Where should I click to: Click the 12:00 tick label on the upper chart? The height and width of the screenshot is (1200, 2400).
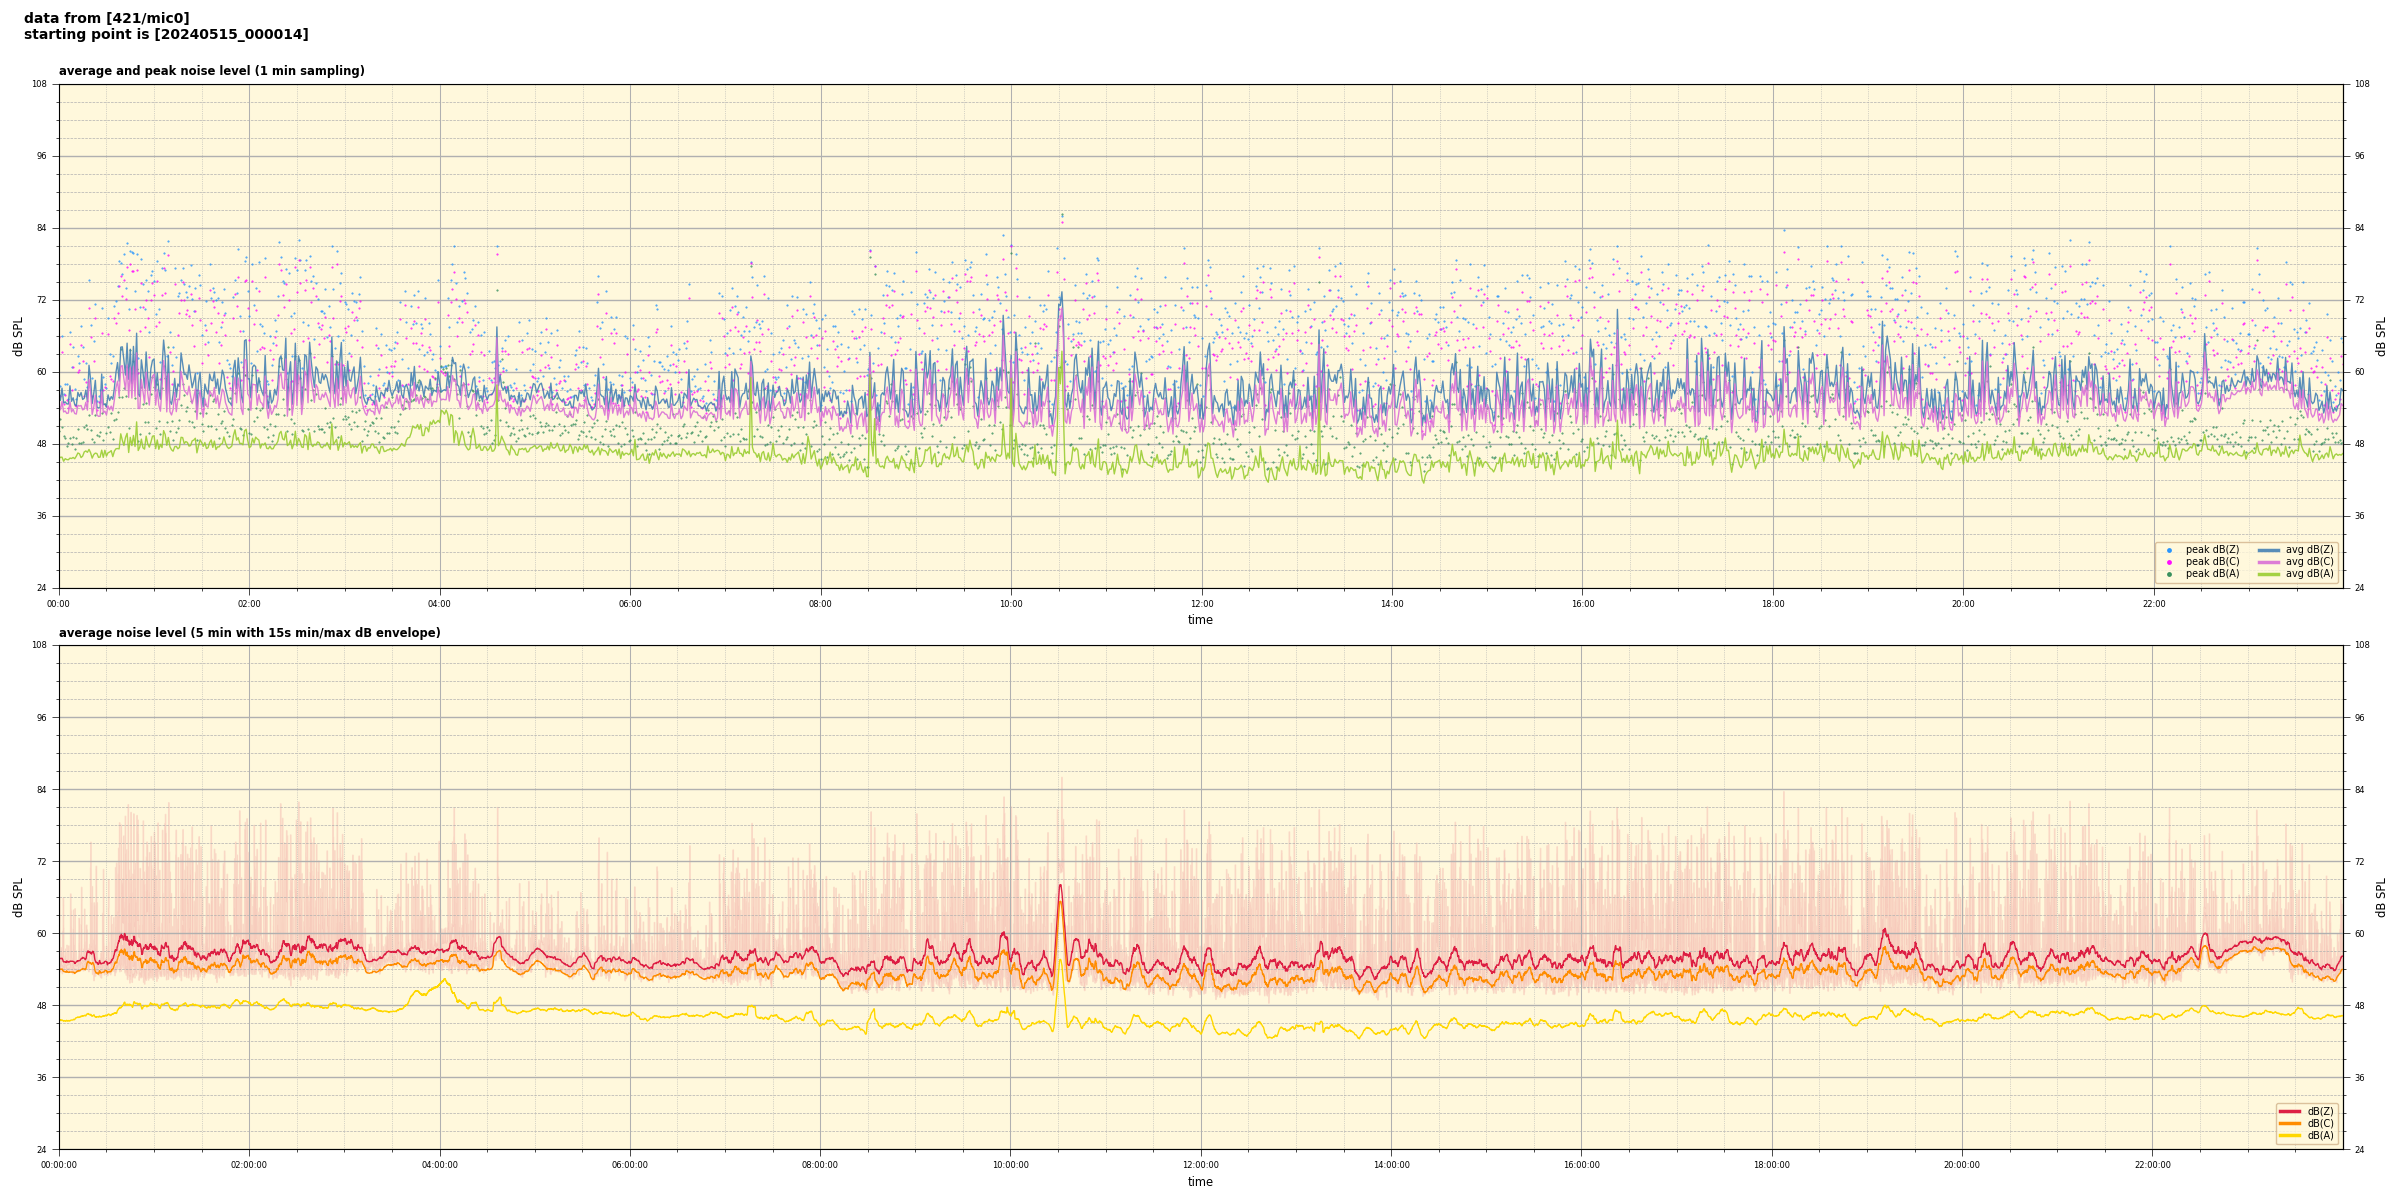(1201, 604)
